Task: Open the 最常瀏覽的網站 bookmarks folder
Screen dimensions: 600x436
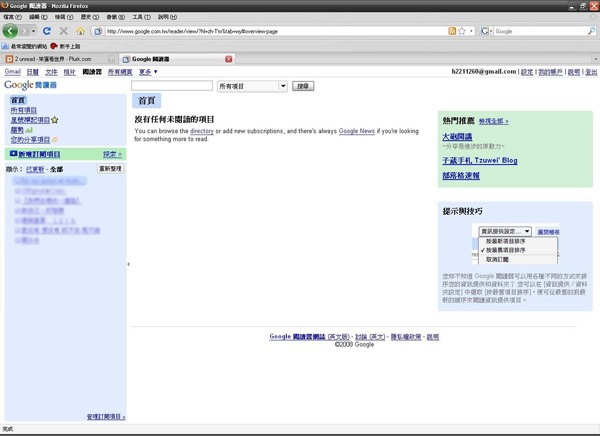Action: [24, 46]
